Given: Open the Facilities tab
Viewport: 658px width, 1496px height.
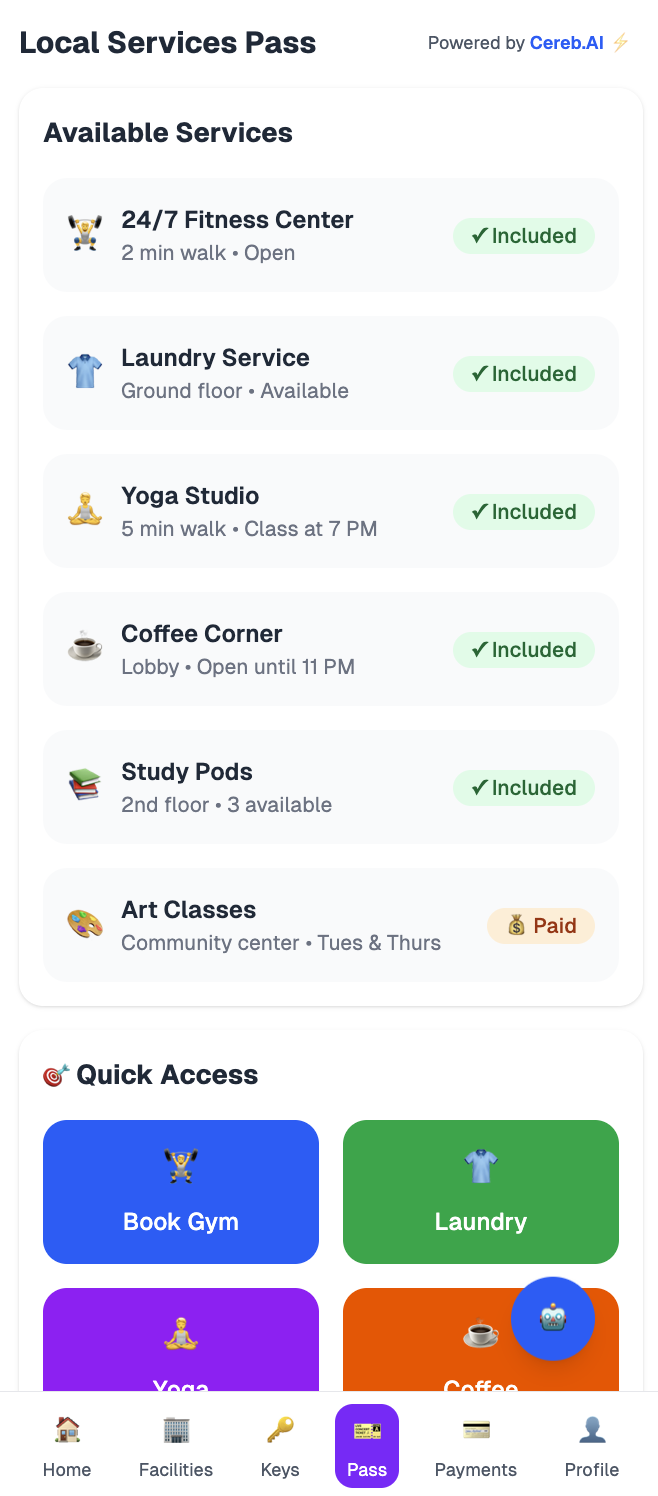Looking at the screenshot, I should pos(176,1446).
